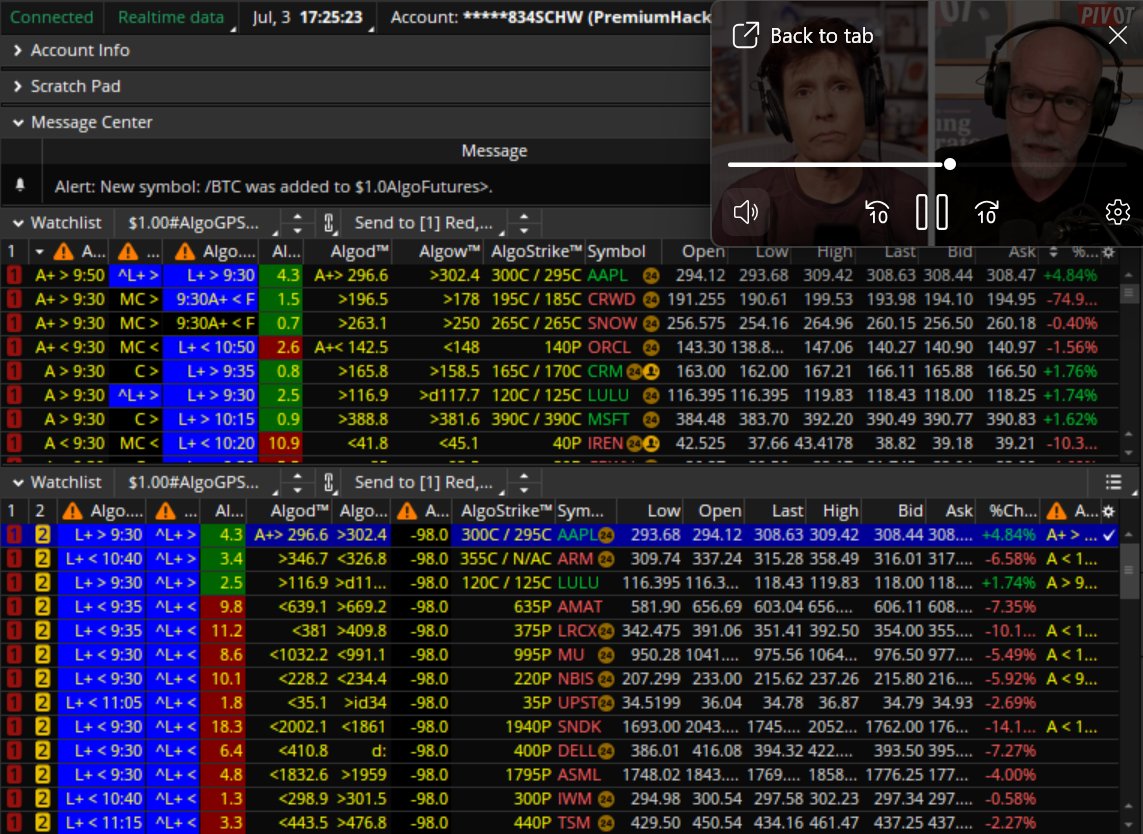Click the stepper arrows after lower Send to
This screenshot has width=1143, height=834.
524,483
